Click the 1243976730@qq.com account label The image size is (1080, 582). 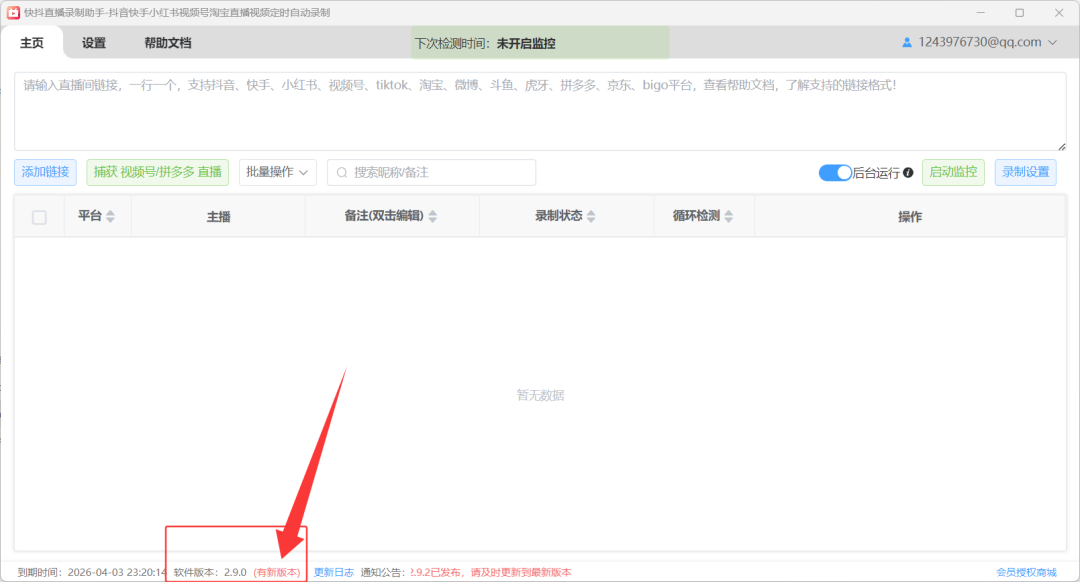(x=979, y=43)
